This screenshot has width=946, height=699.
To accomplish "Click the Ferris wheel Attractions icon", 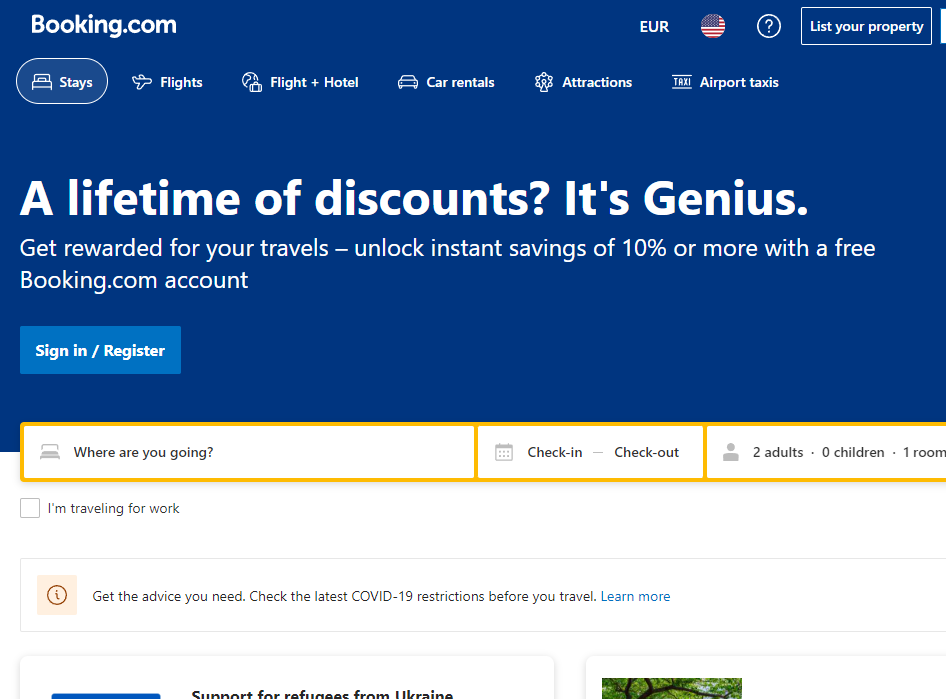I will point(544,82).
